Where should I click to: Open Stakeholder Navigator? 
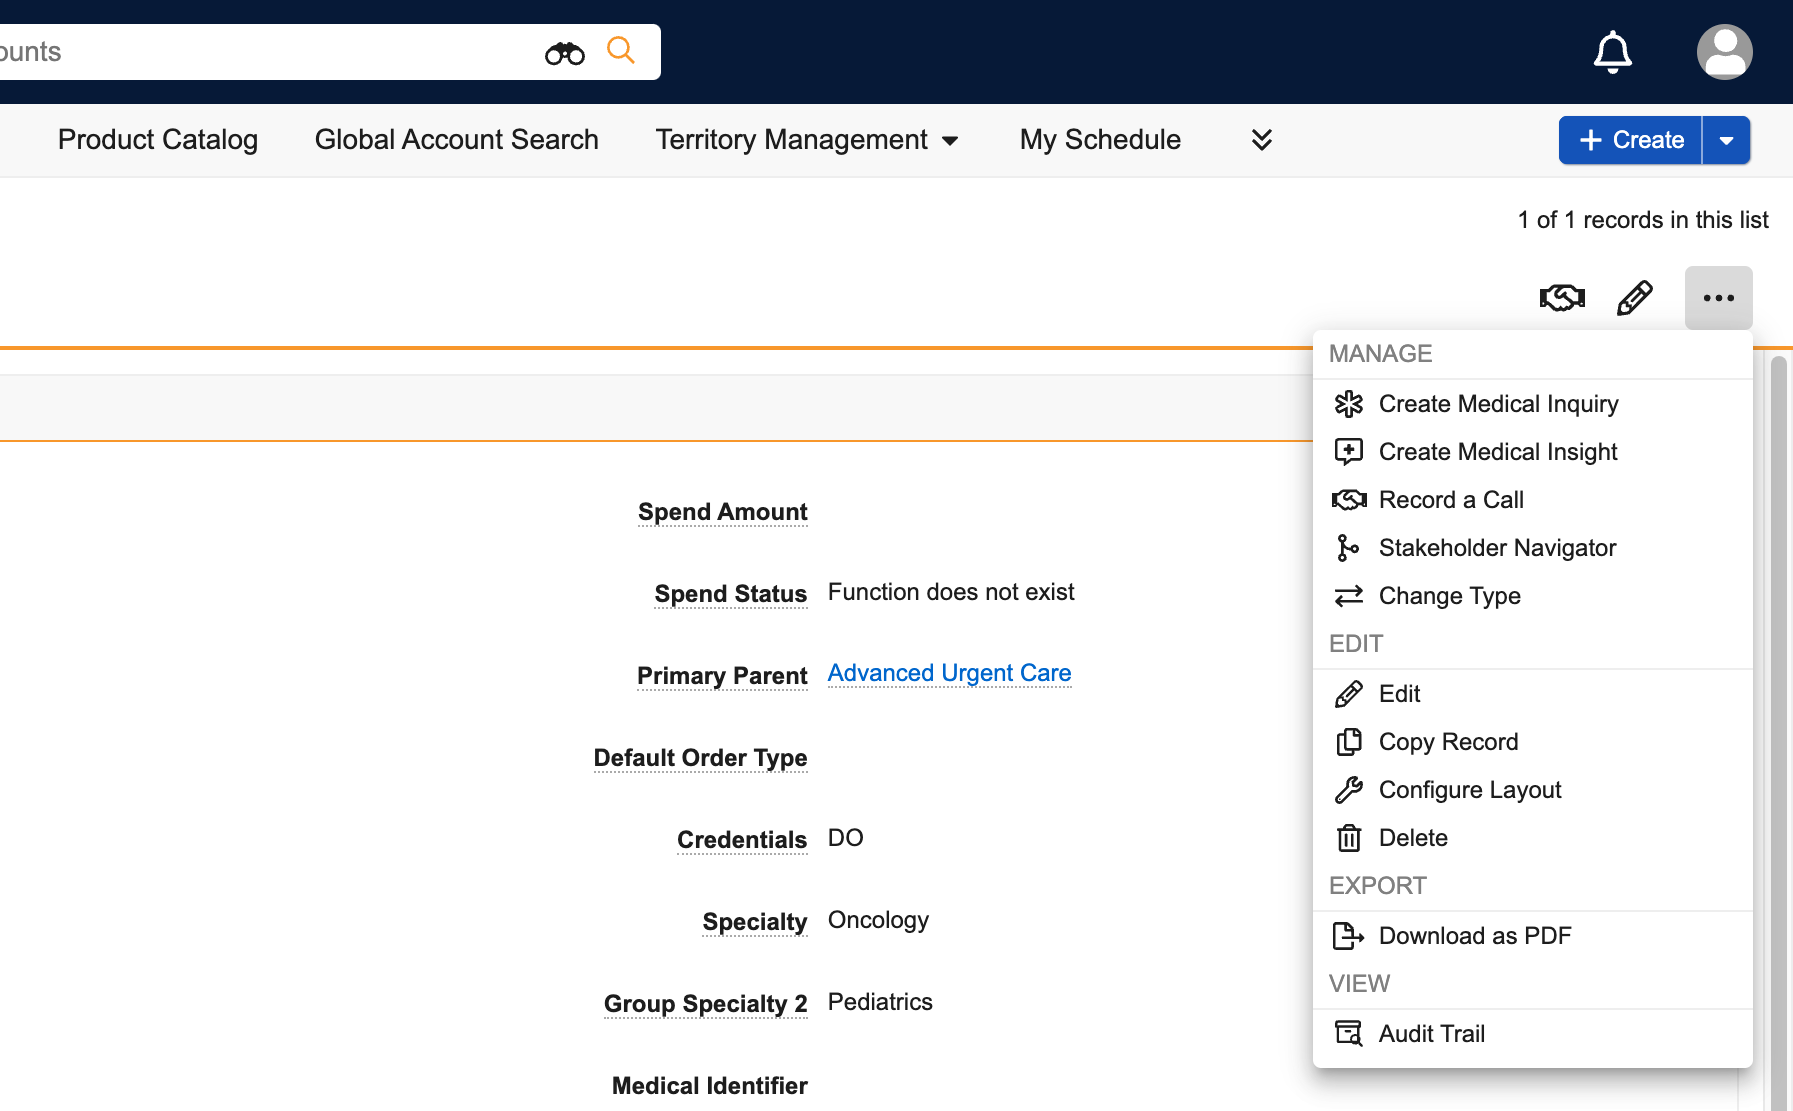click(1496, 548)
